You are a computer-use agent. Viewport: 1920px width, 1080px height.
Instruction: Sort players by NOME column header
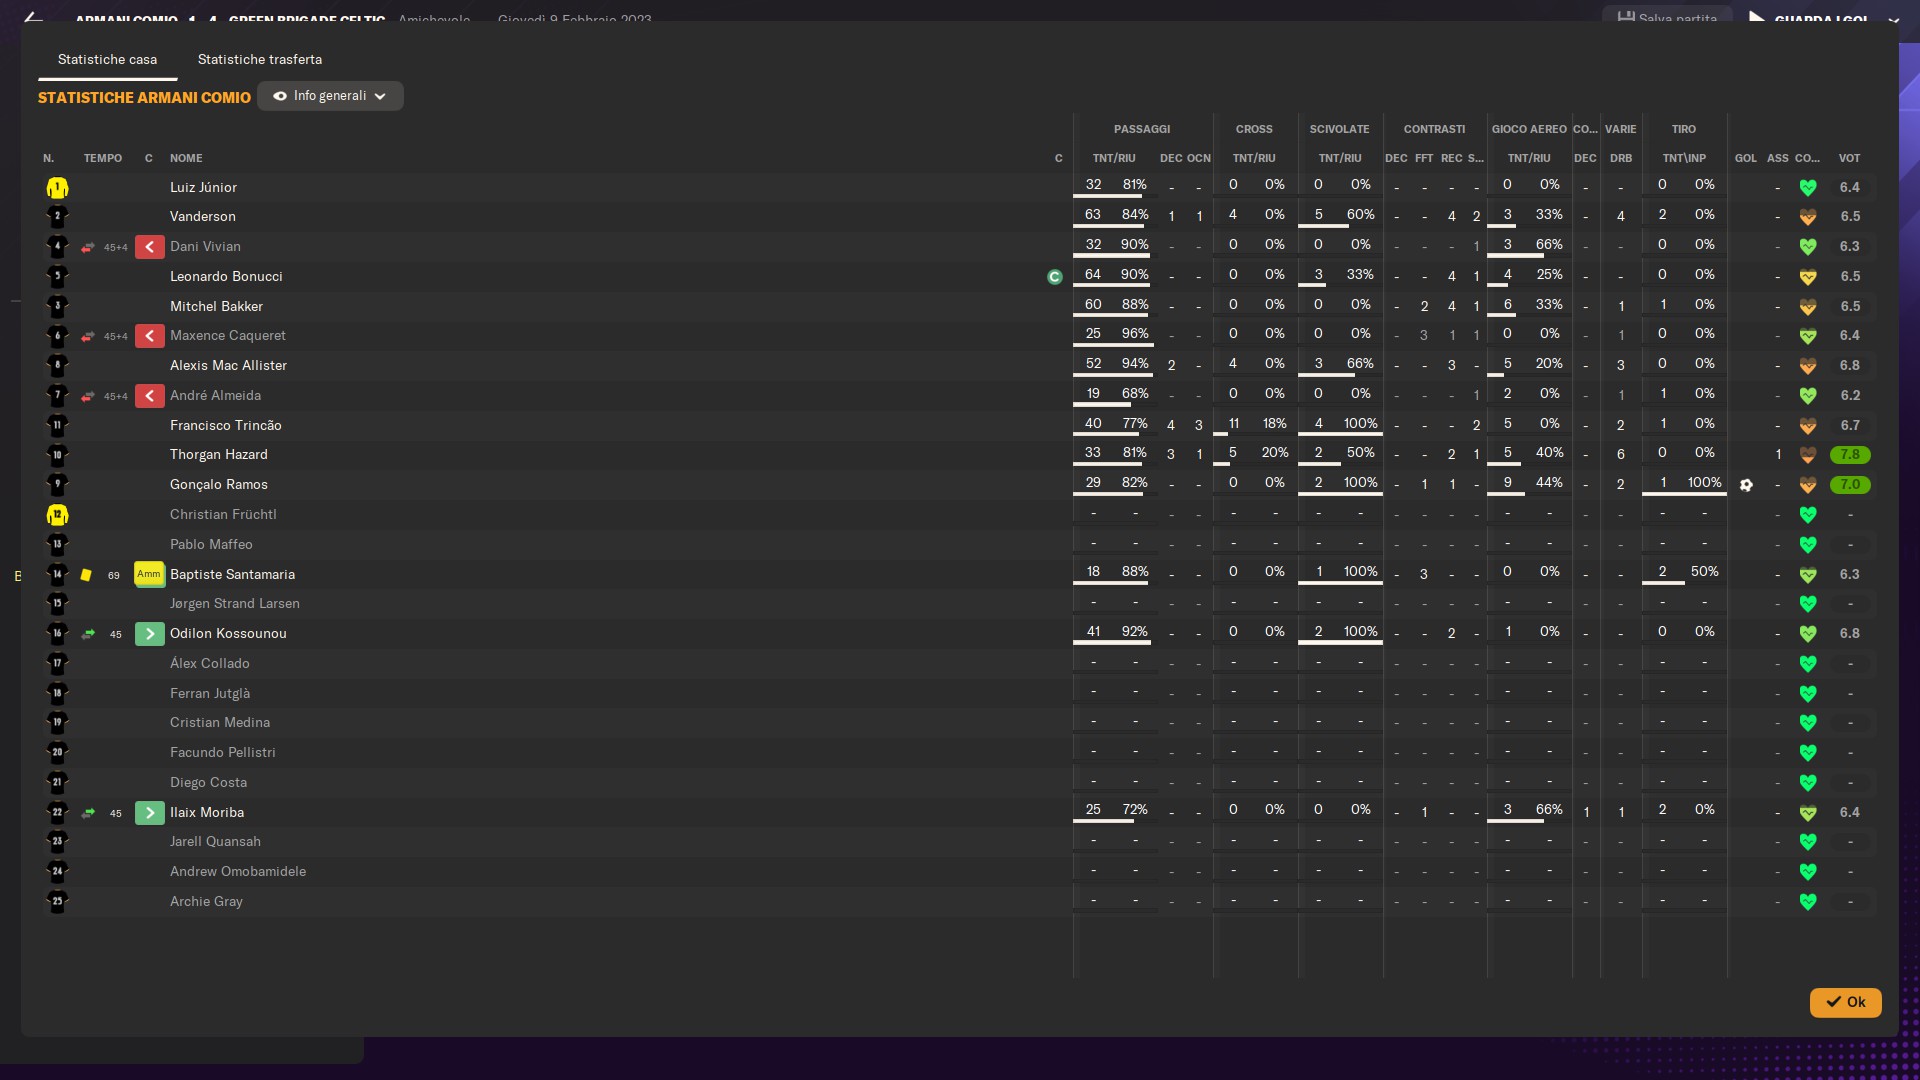tap(186, 158)
